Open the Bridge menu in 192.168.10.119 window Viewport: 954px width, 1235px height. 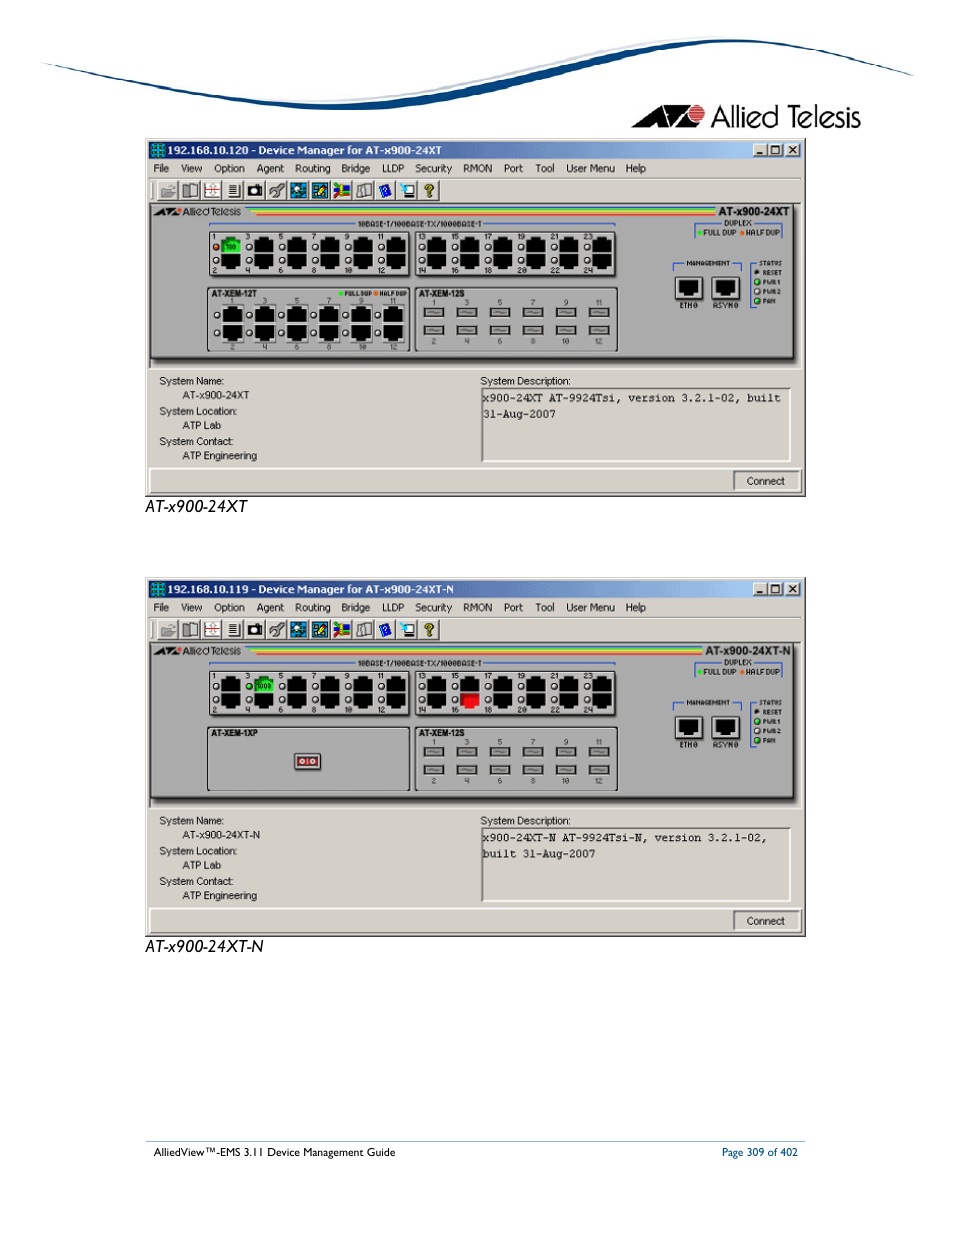coord(355,608)
